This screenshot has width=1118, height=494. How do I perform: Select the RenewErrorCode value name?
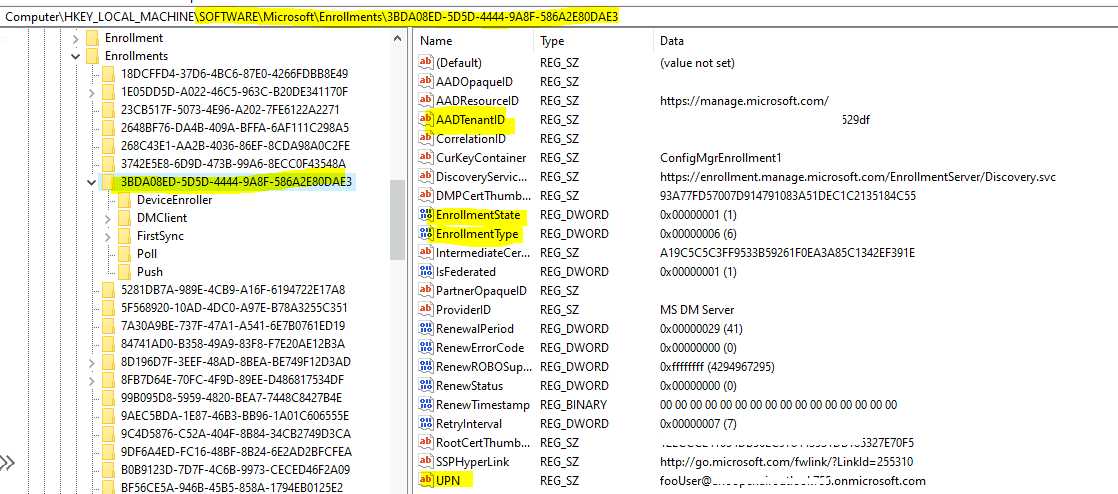click(x=480, y=348)
